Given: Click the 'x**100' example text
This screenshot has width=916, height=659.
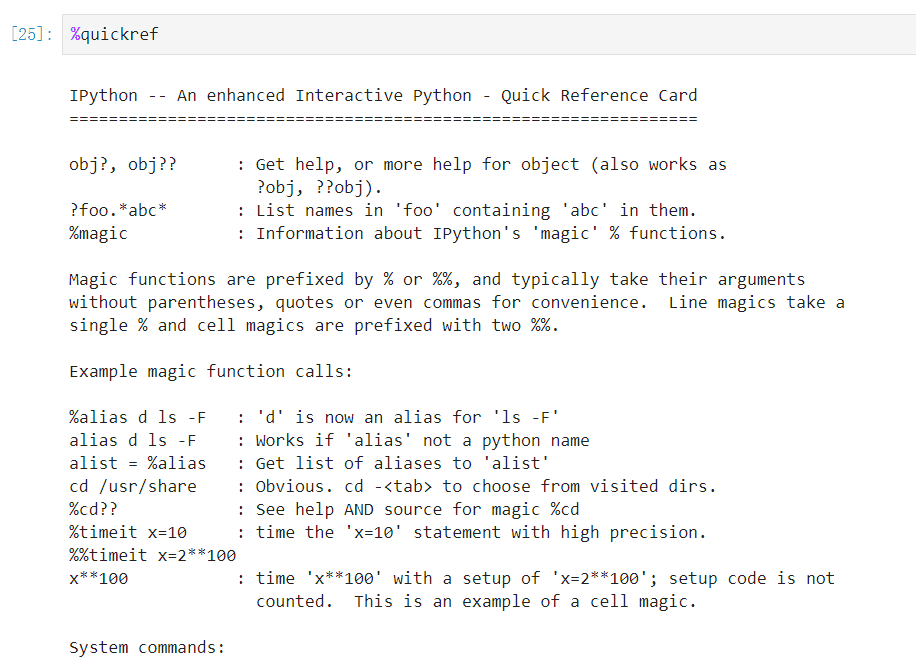Looking at the screenshot, I should click(x=98, y=579).
